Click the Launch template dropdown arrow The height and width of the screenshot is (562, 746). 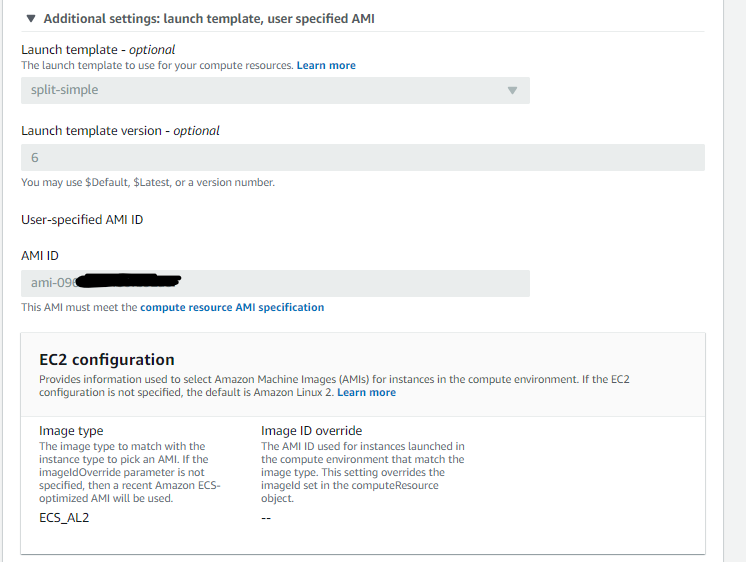tap(512, 90)
